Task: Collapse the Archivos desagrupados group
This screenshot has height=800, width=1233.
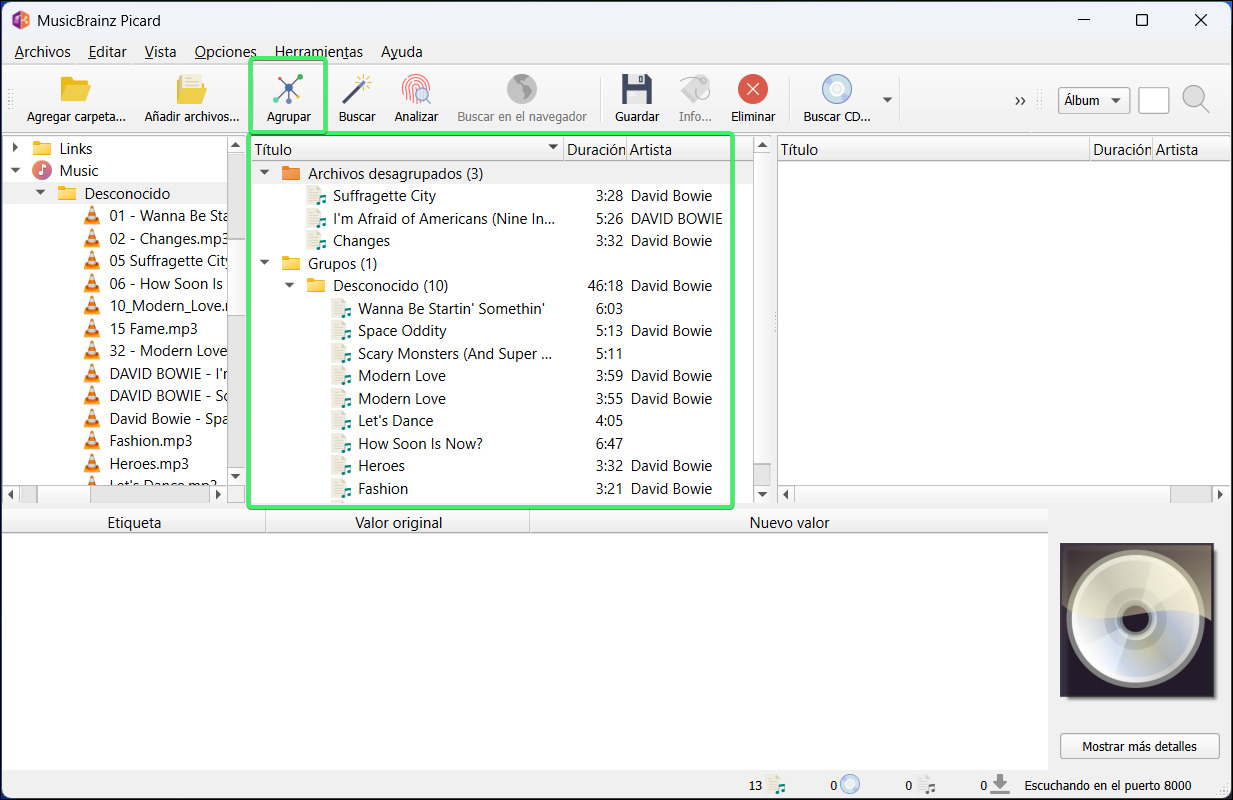Action: point(265,173)
